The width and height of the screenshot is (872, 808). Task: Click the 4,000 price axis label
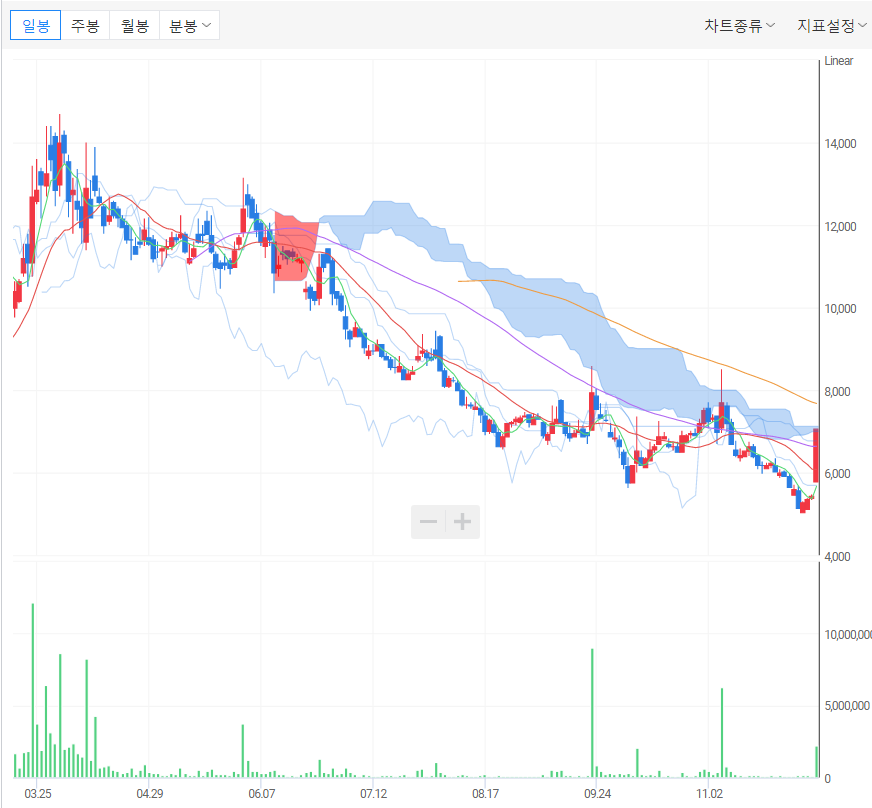838,557
